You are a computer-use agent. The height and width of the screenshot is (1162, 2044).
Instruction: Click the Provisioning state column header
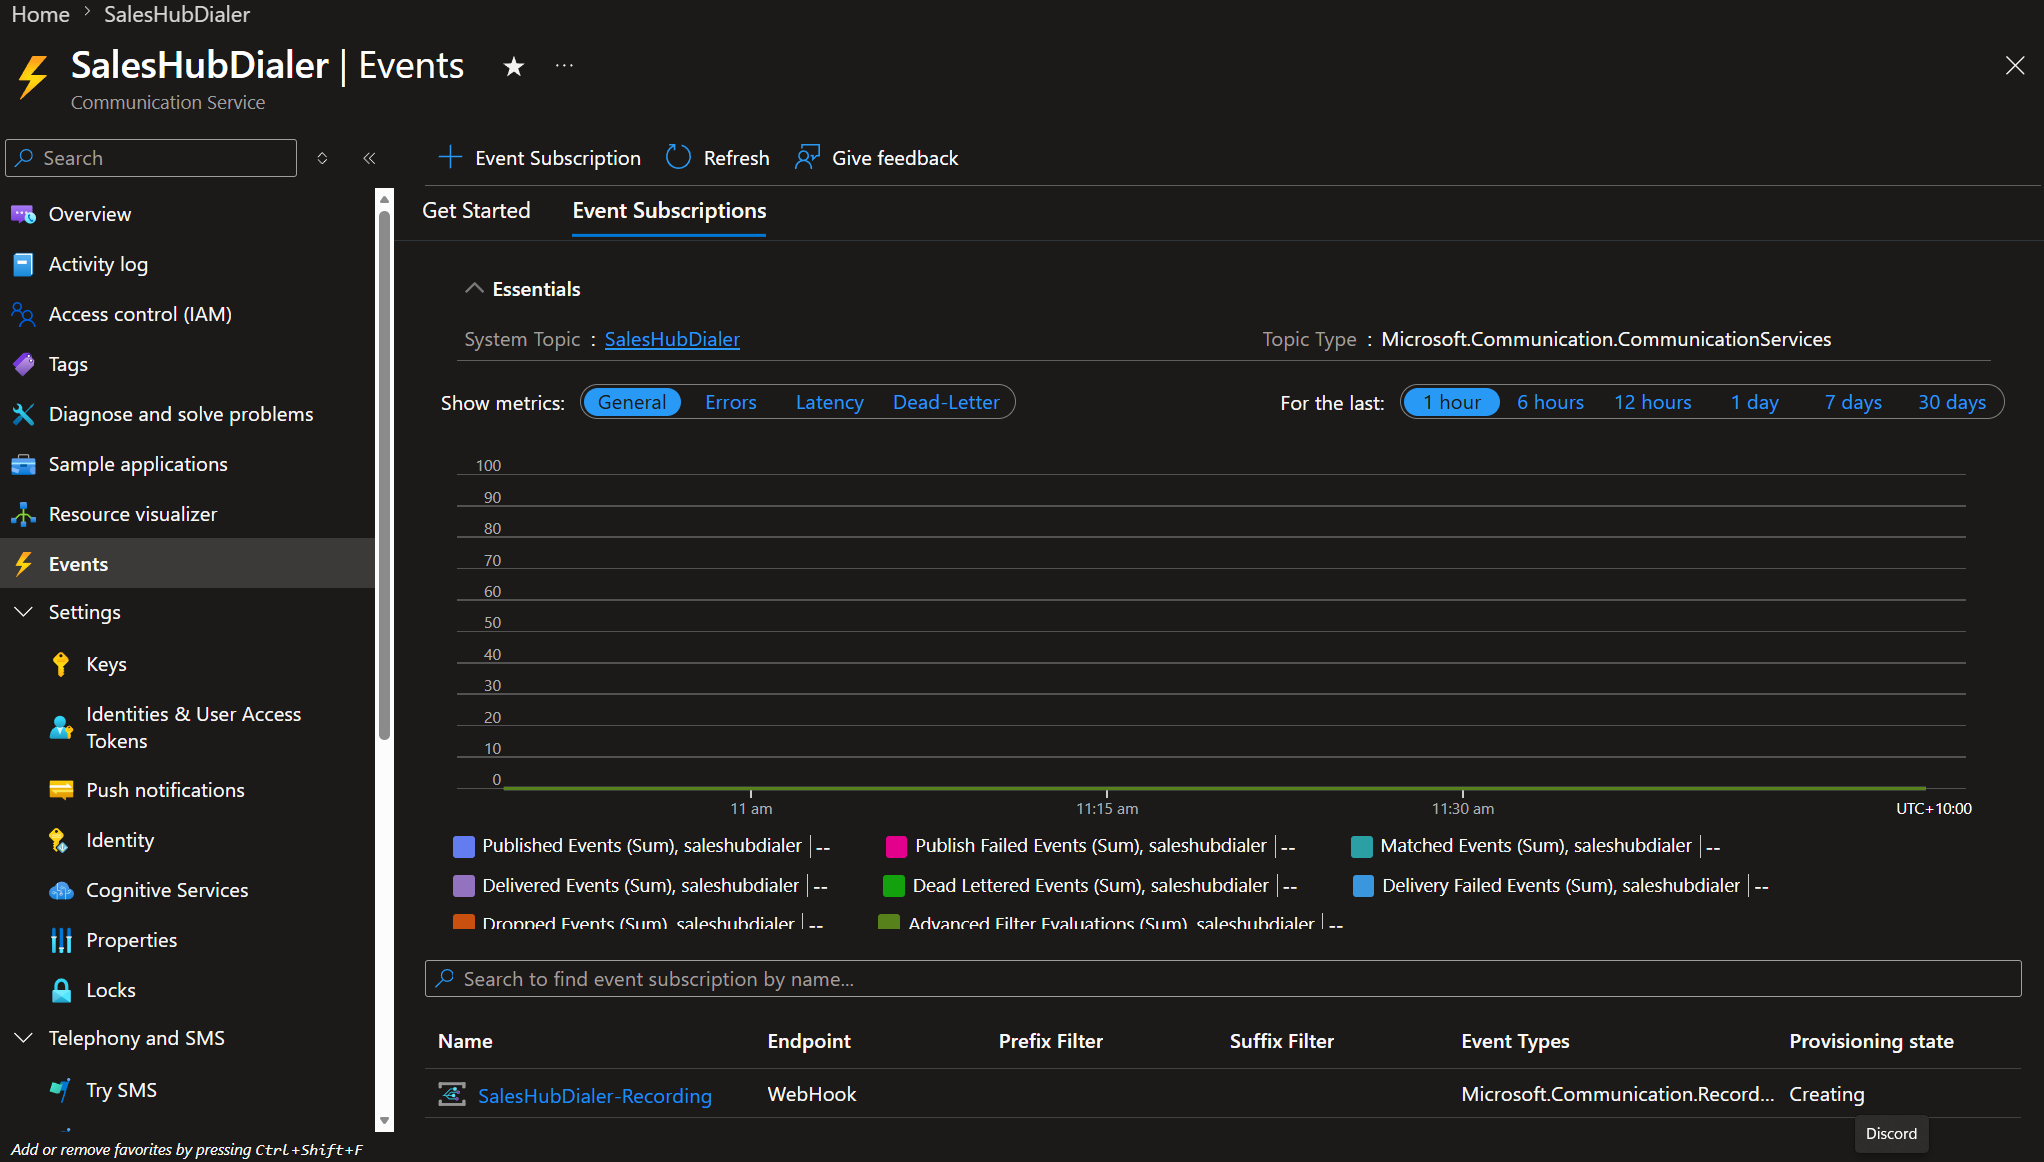pyautogui.click(x=1871, y=1041)
